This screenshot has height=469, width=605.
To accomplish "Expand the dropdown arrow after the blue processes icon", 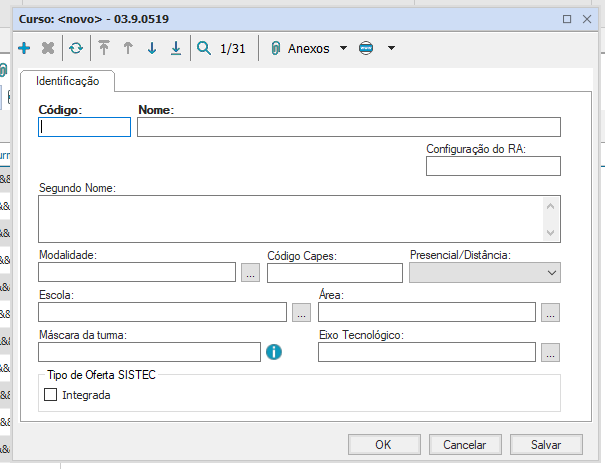I will [391, 48].
